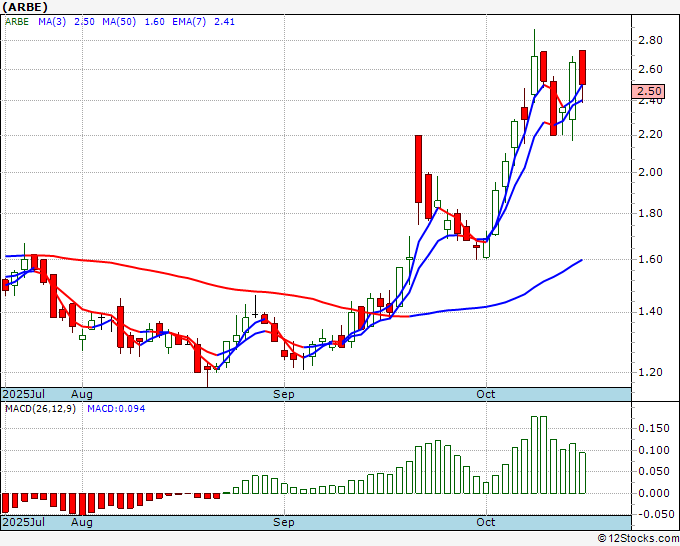The height and width of the screenshot is (546, 680).
Task: Click the 1.80 price axis label
Action: [650, 213]
